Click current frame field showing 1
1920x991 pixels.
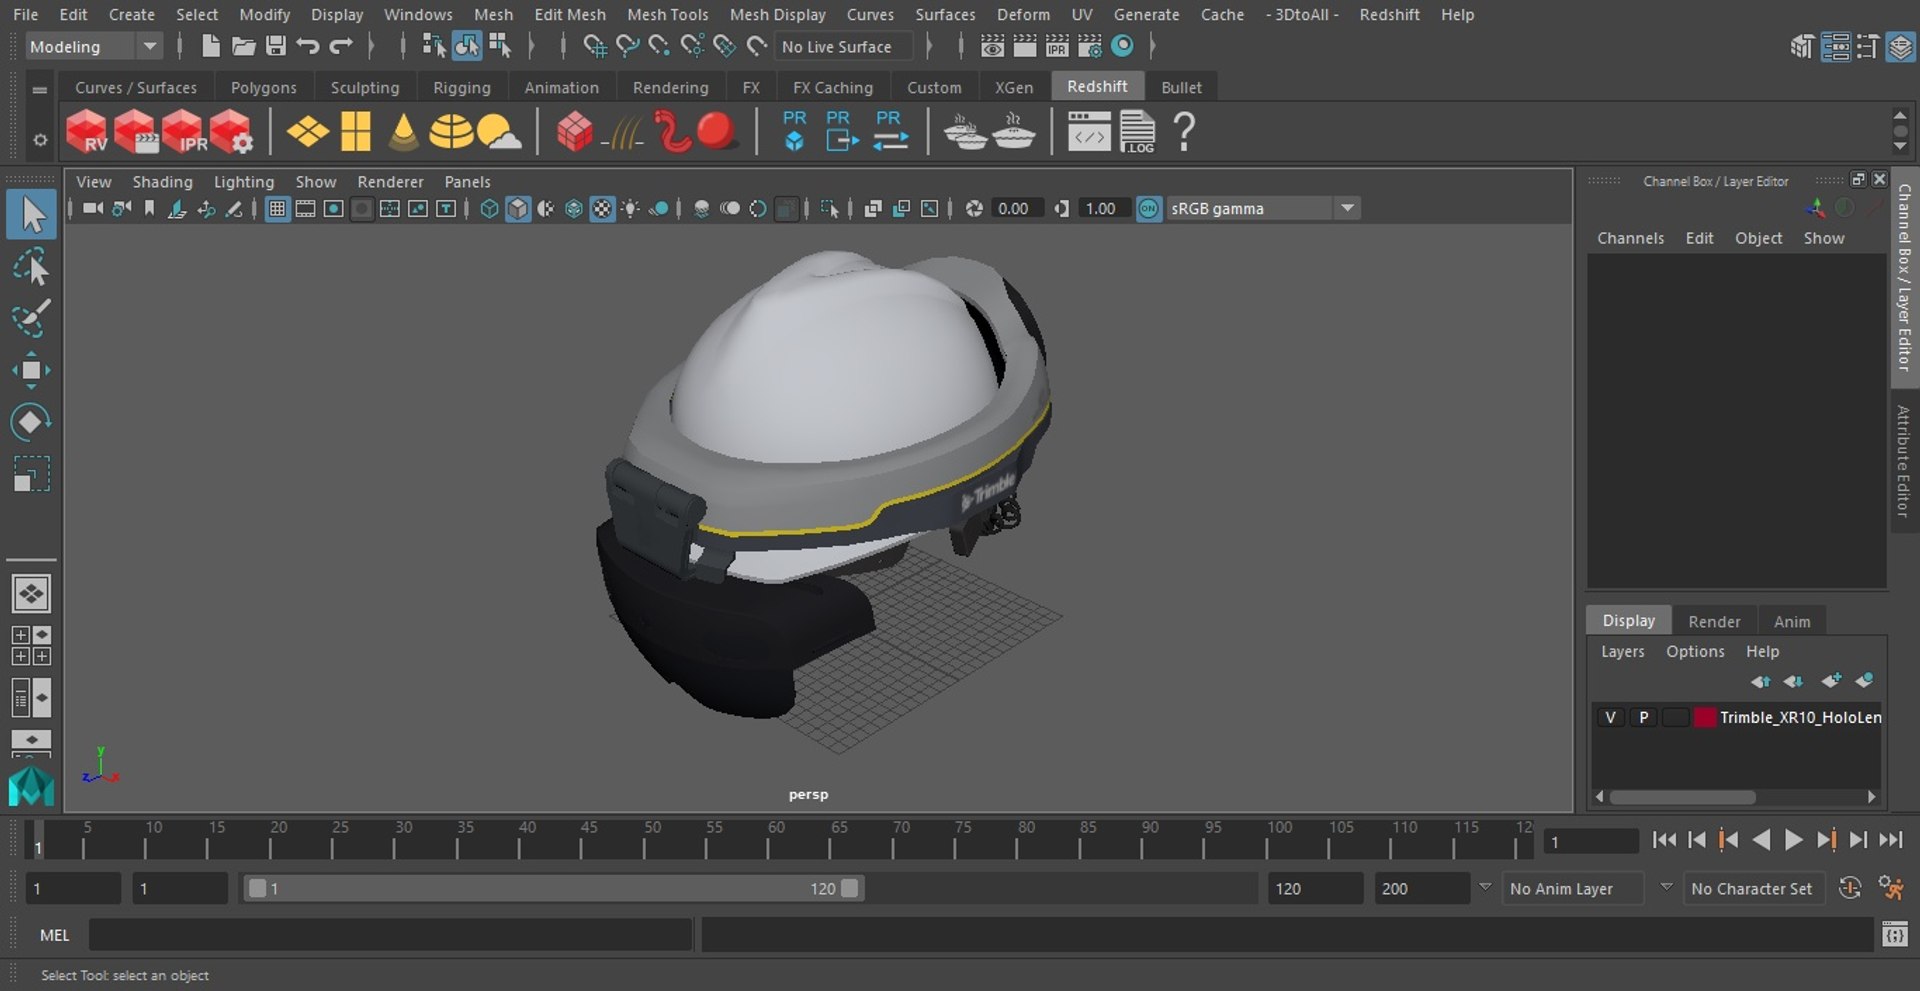(1590, 842)
